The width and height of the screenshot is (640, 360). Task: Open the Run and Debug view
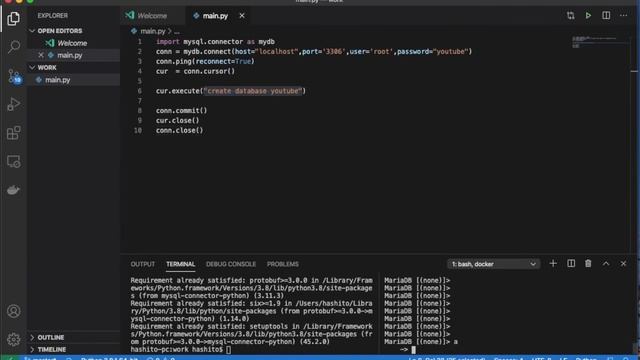tap(13, 104)
